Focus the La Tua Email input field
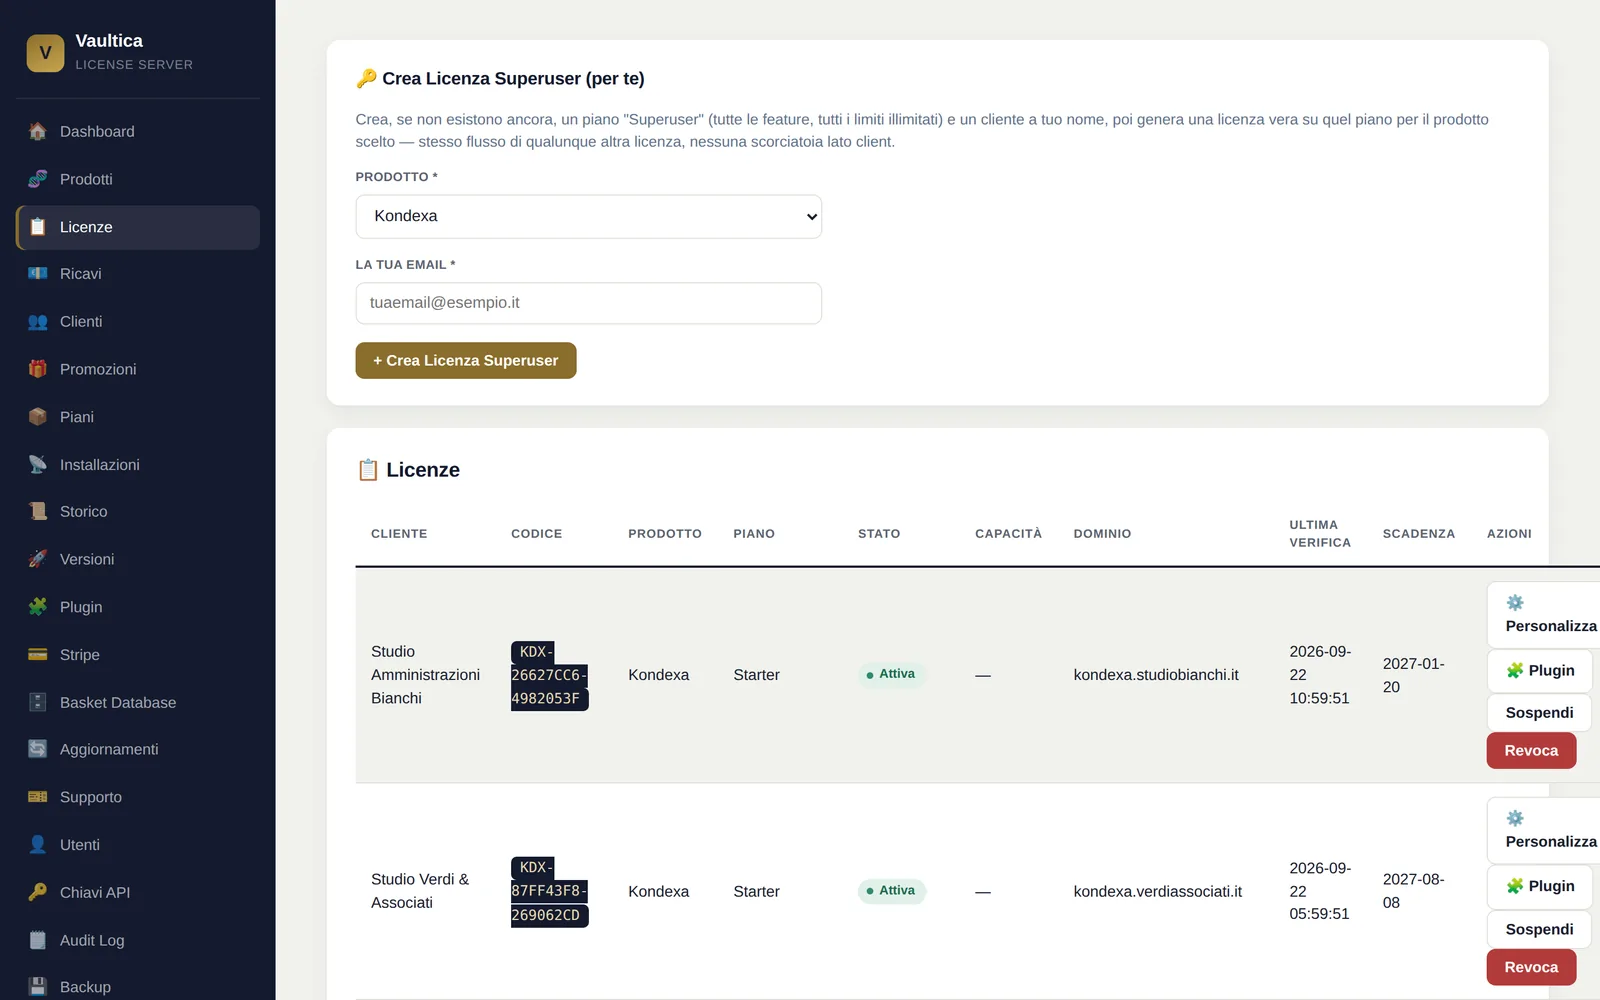 click(x=589, y=303)
